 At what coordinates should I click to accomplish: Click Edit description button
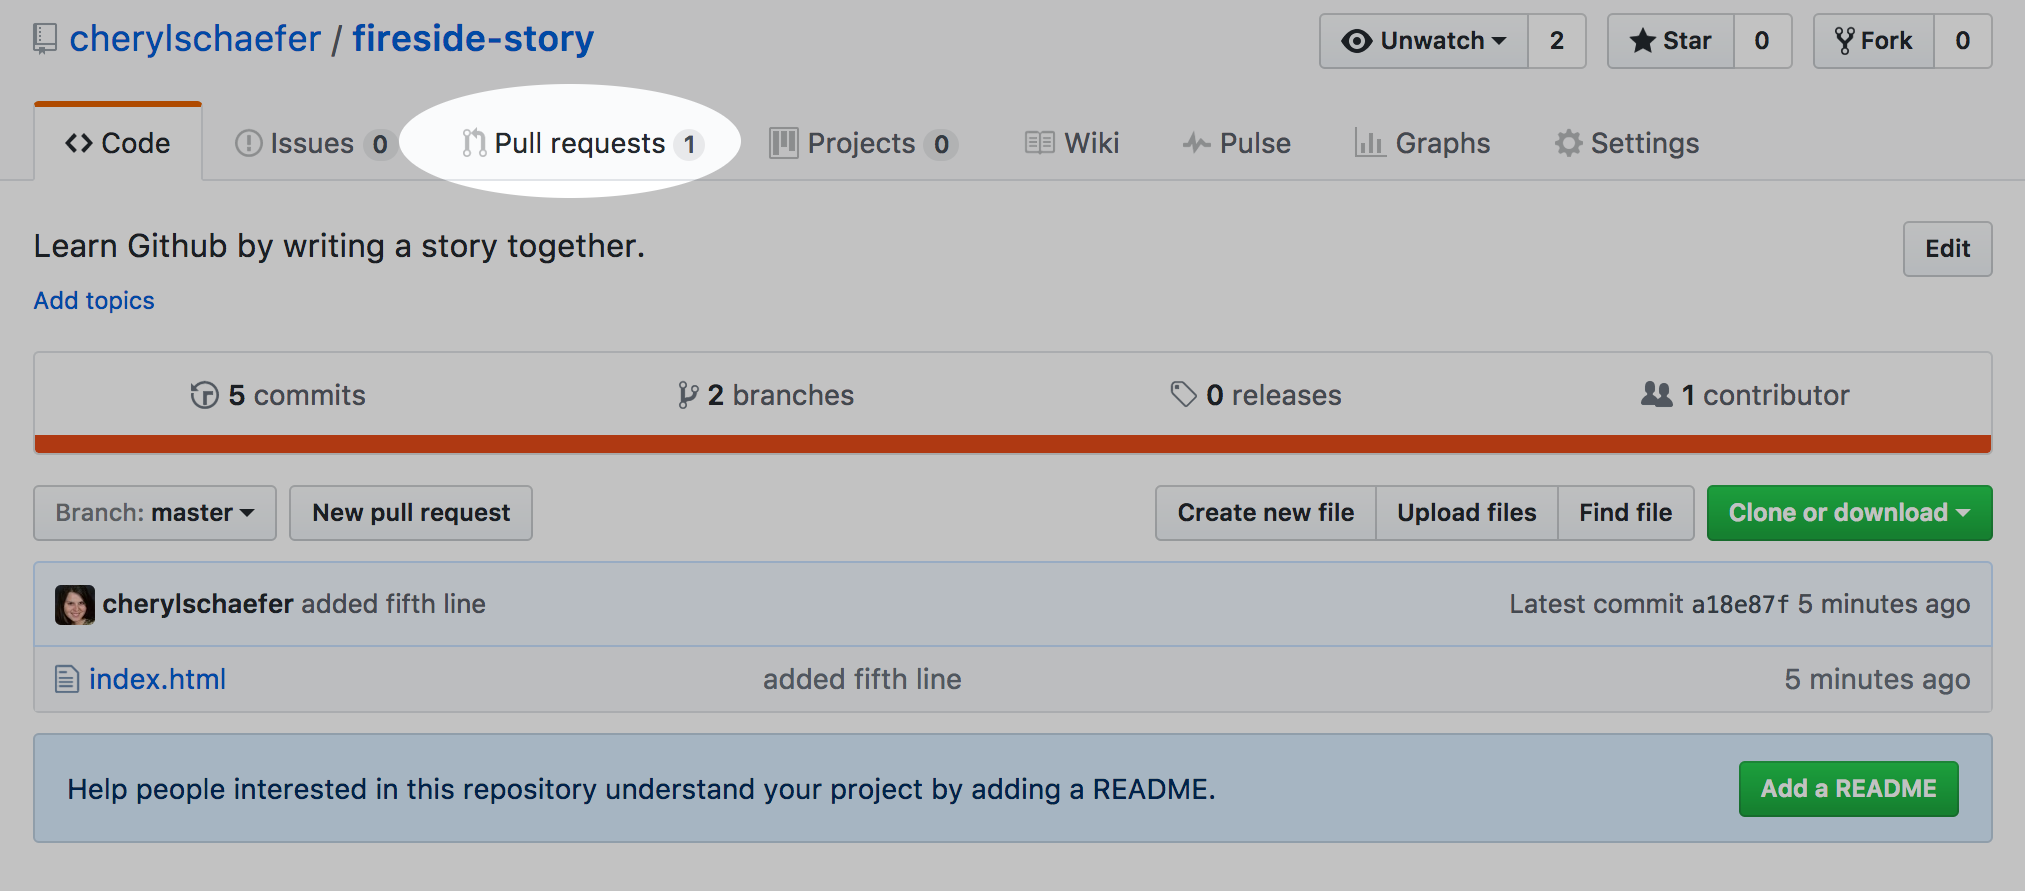pos(1948,249)
